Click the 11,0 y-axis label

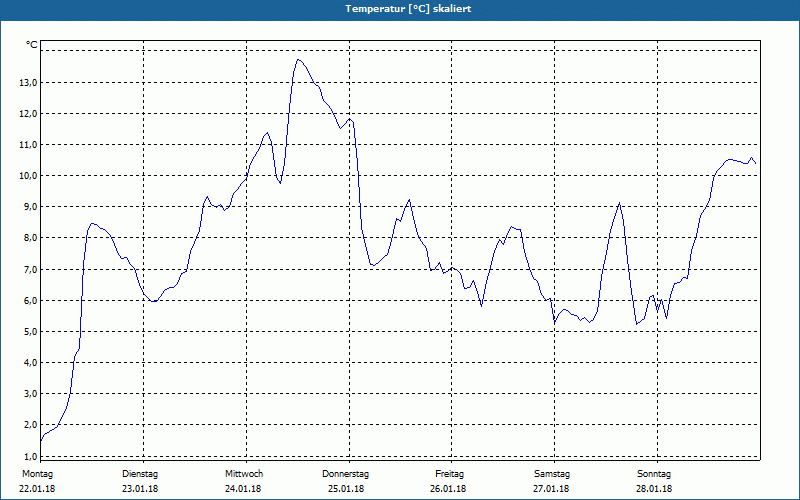(x=28, y=145)
